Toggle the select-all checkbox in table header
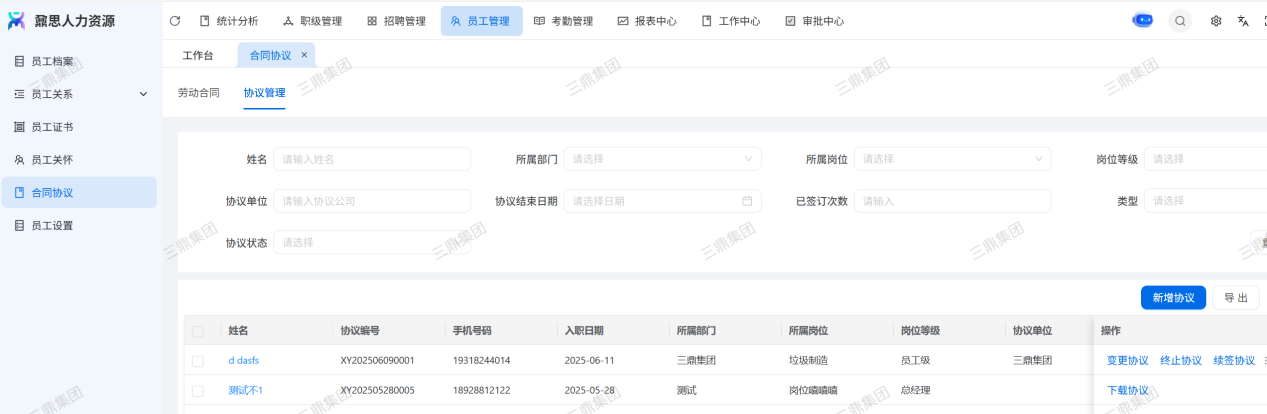 (x=198, y=331)
